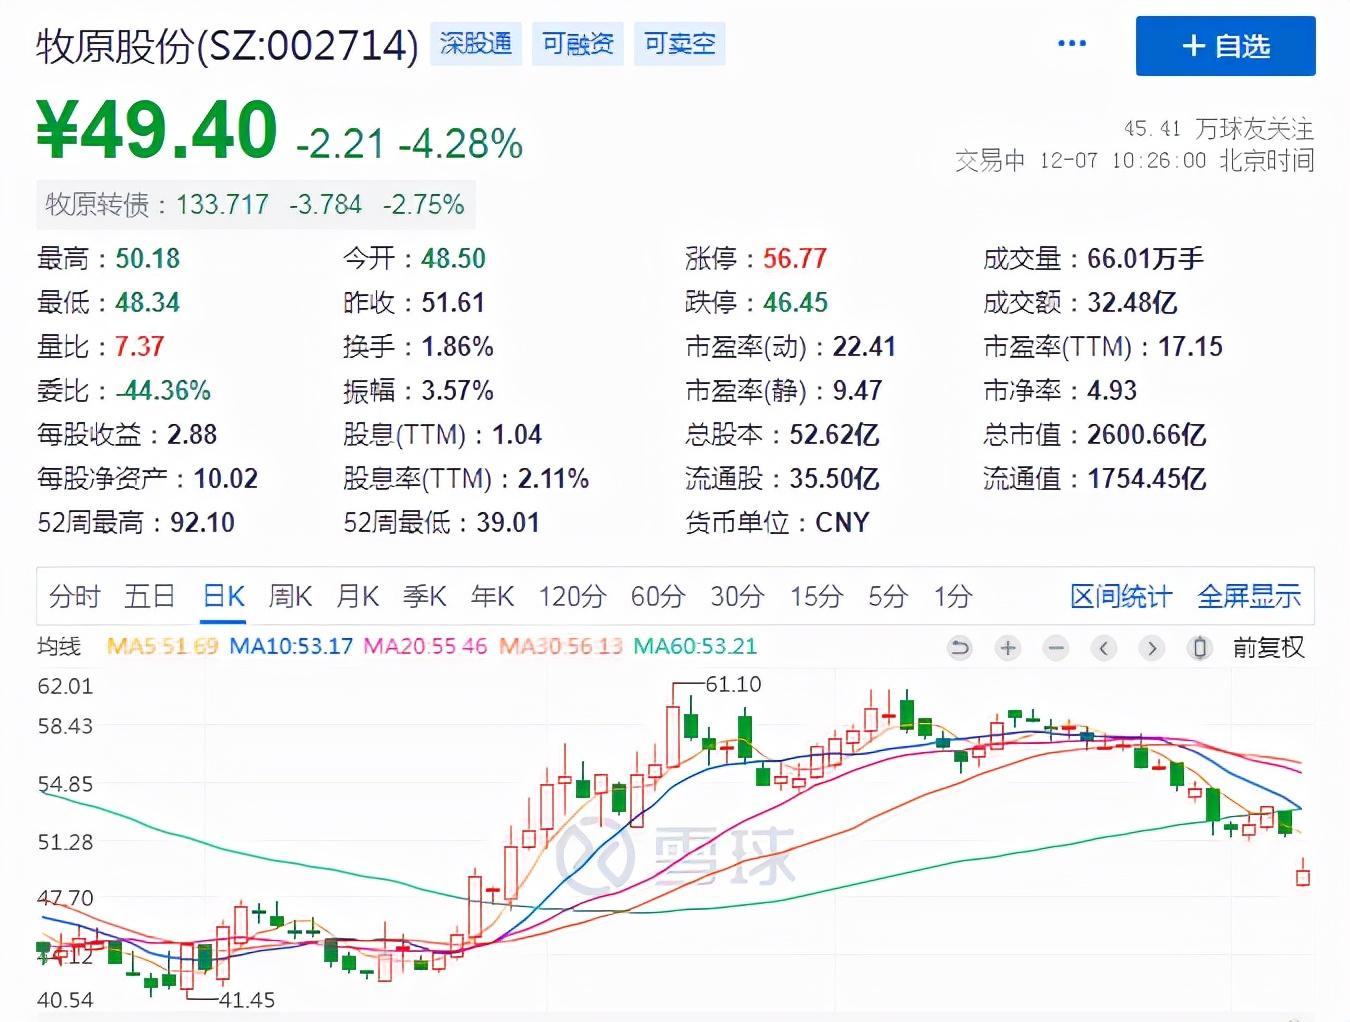This screenshot has width=1350, height=1022.
Task: Open the 前复权 price adjustment dropdown
Action: click(1268, 648)
